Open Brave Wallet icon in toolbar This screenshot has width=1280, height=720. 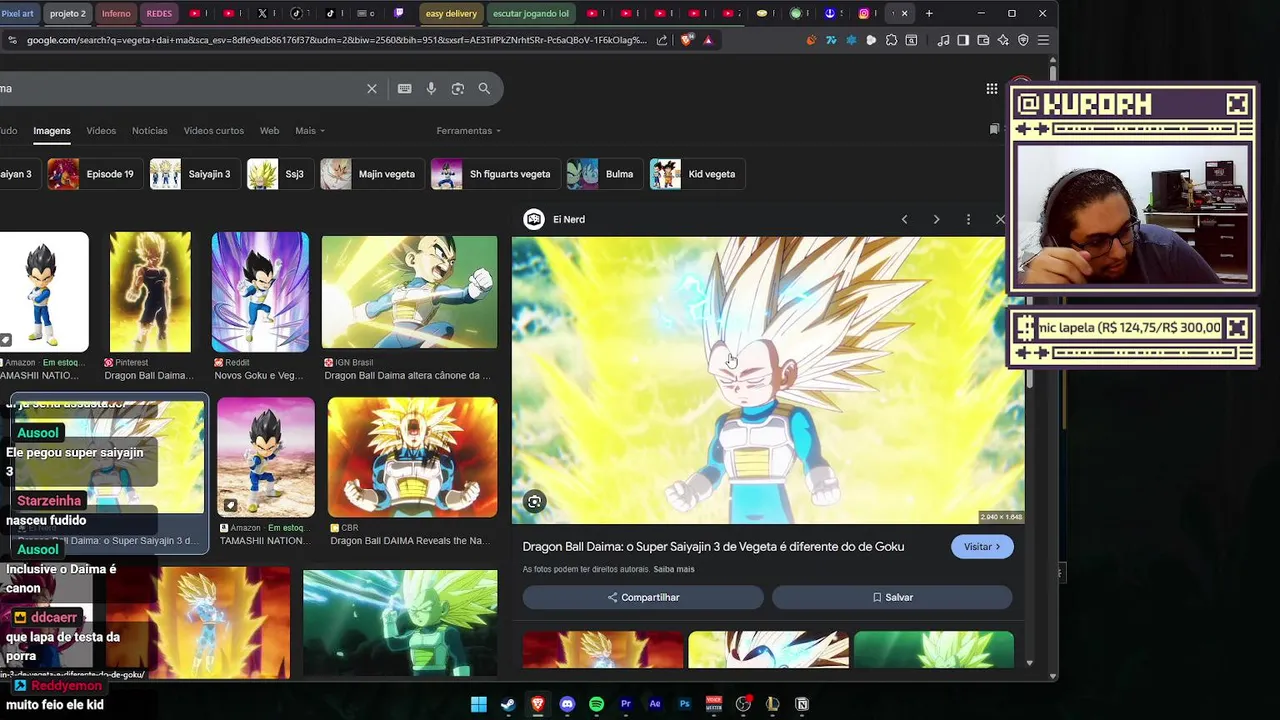tap(984, 40)
